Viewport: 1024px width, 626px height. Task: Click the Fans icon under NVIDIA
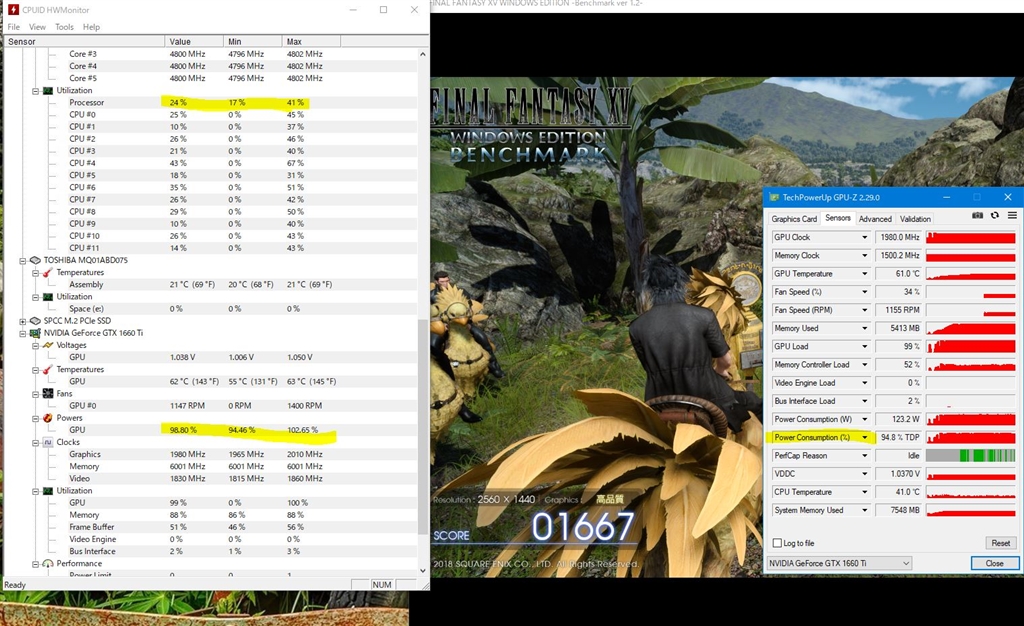pos(48,394)
